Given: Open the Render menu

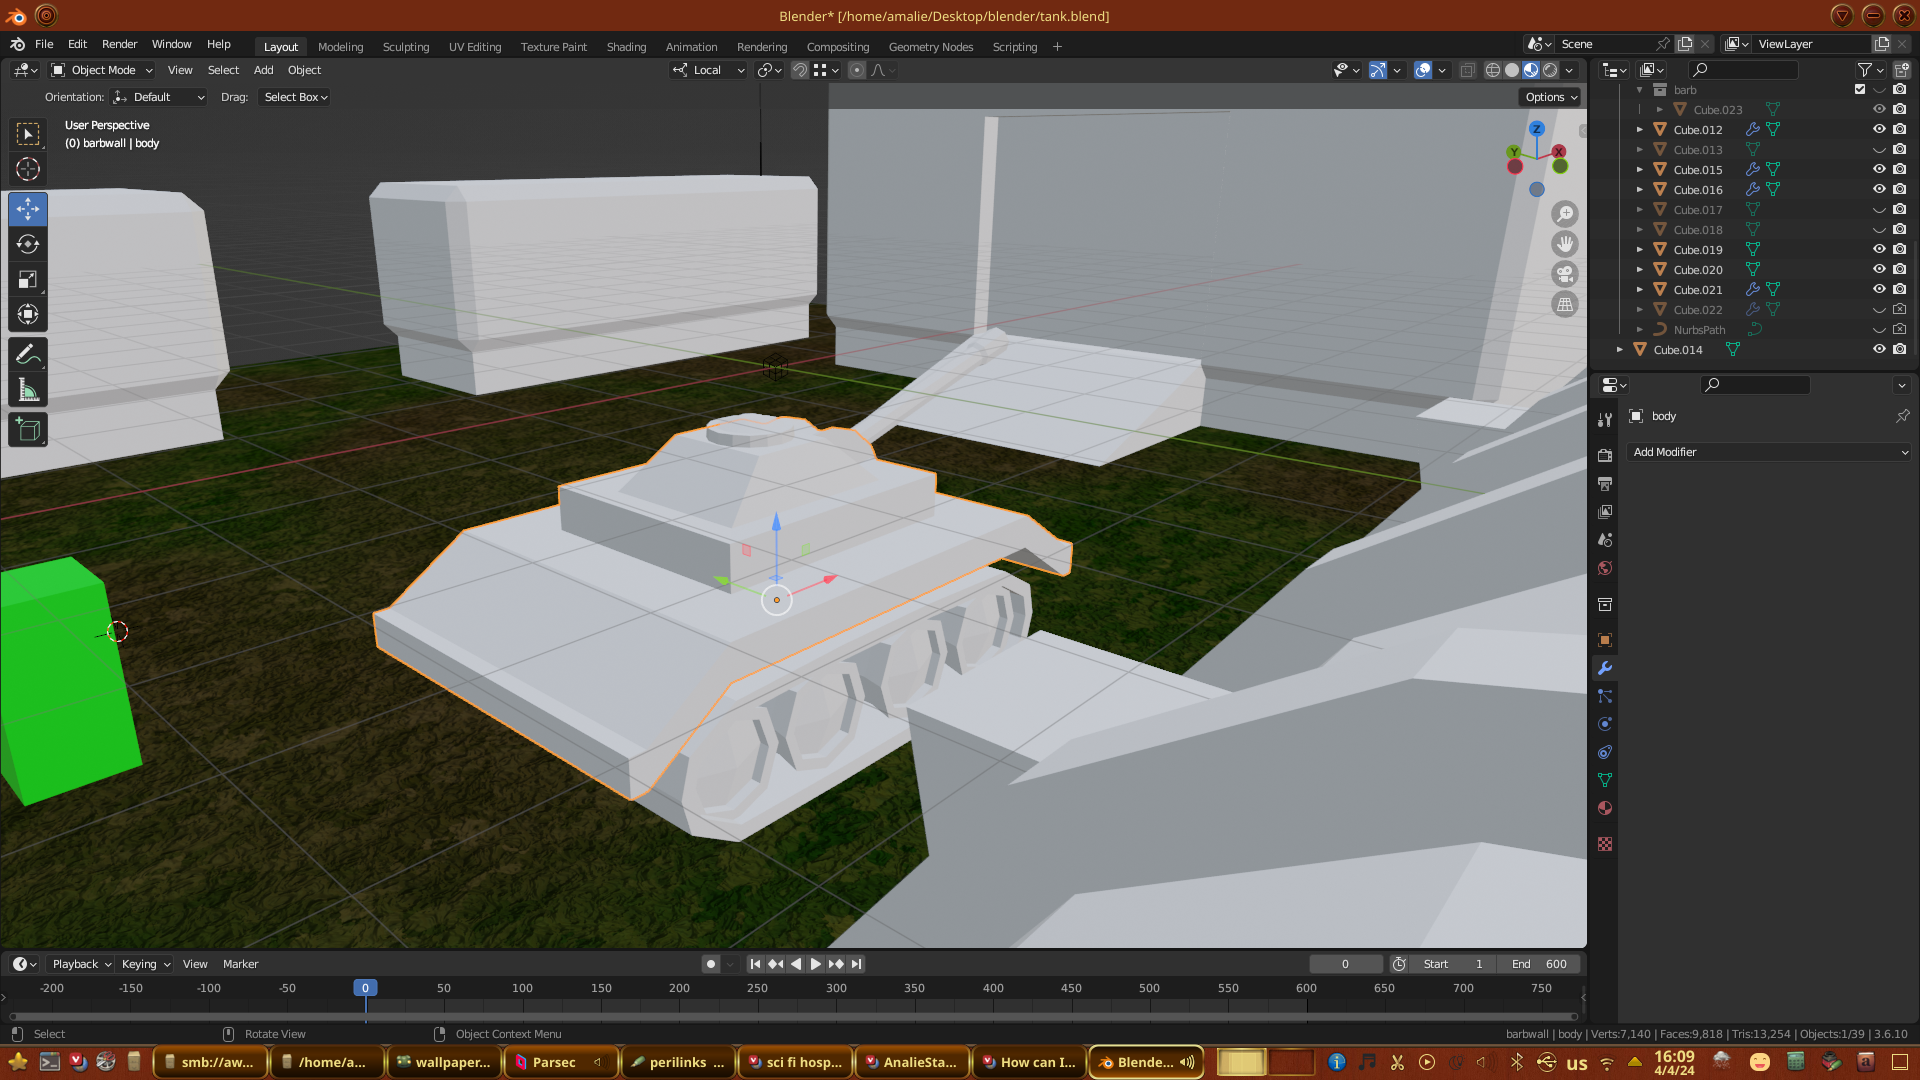Looking at the screenshot, I should click(119, 44).
